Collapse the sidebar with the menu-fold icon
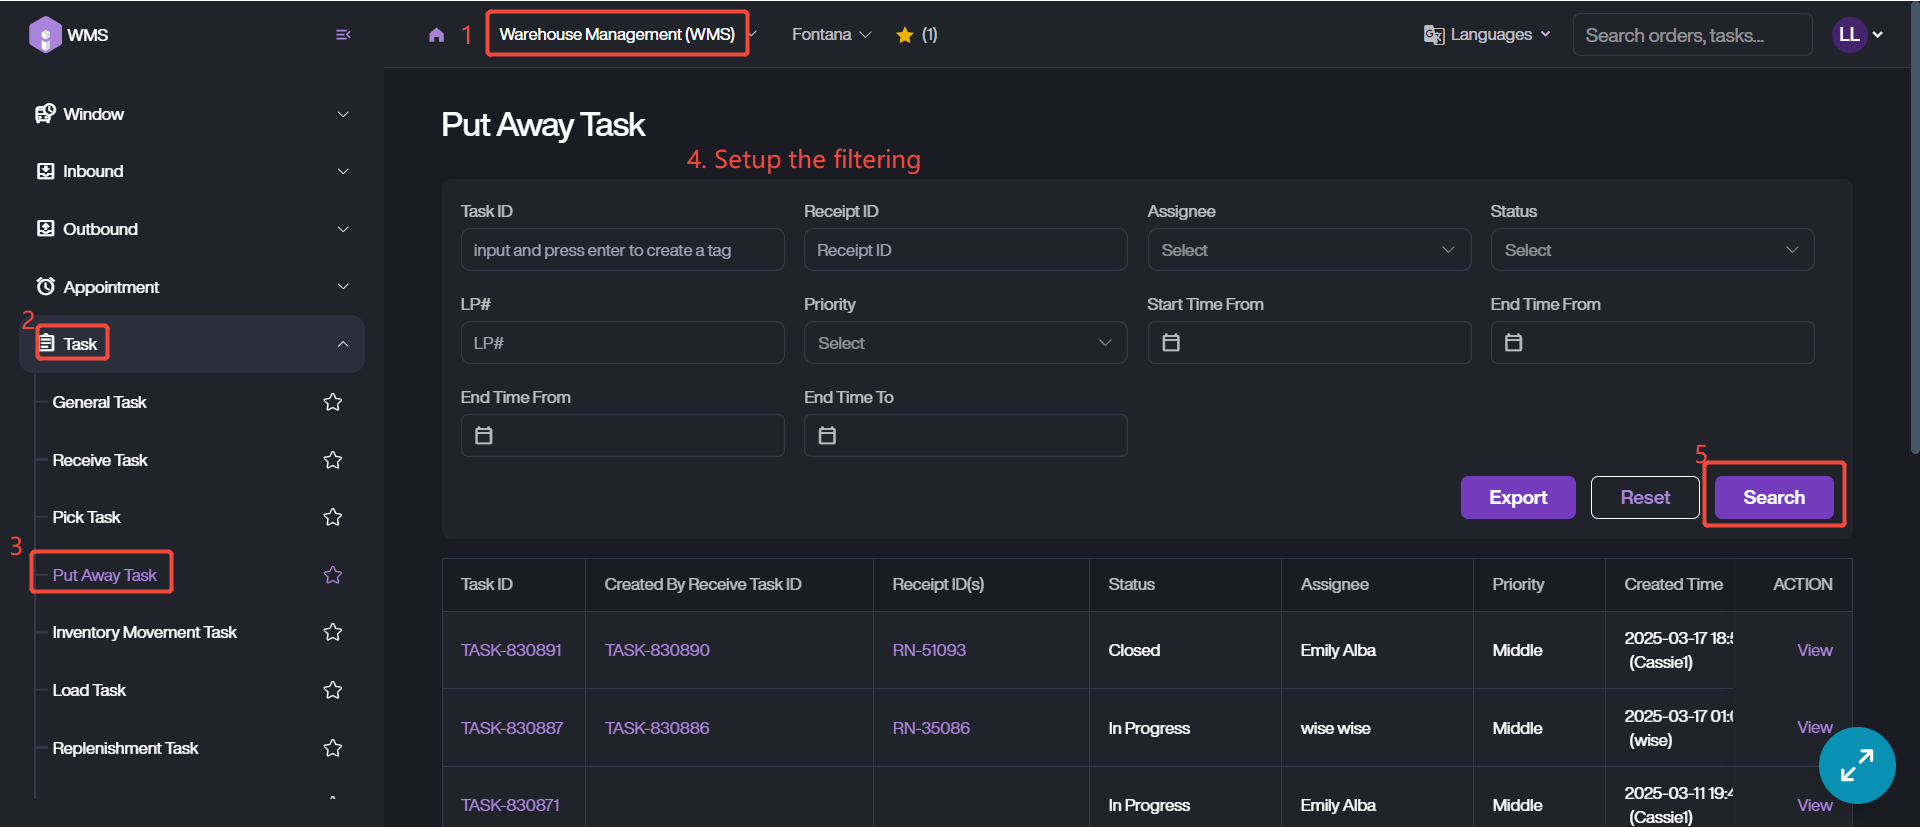The height and width of the screenshot is (827, 1920). (343, 35)
